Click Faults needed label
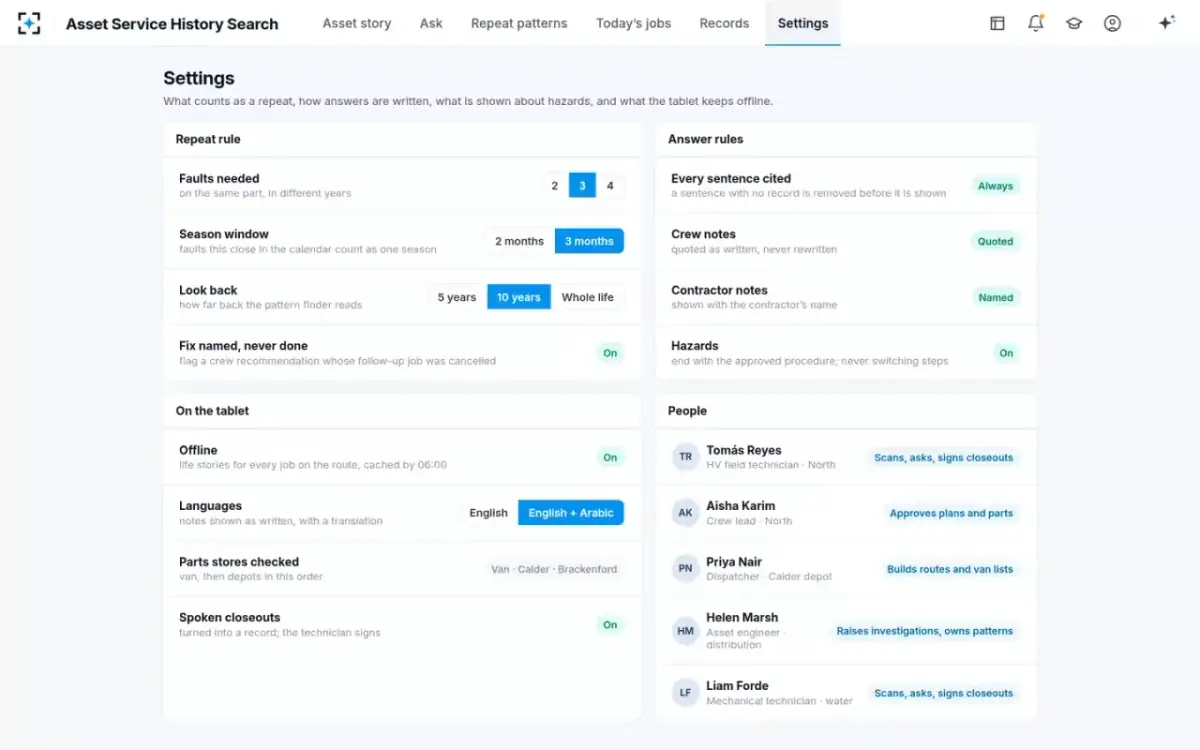This screenshot has width=1200, height=750. (x=219, y=178)
